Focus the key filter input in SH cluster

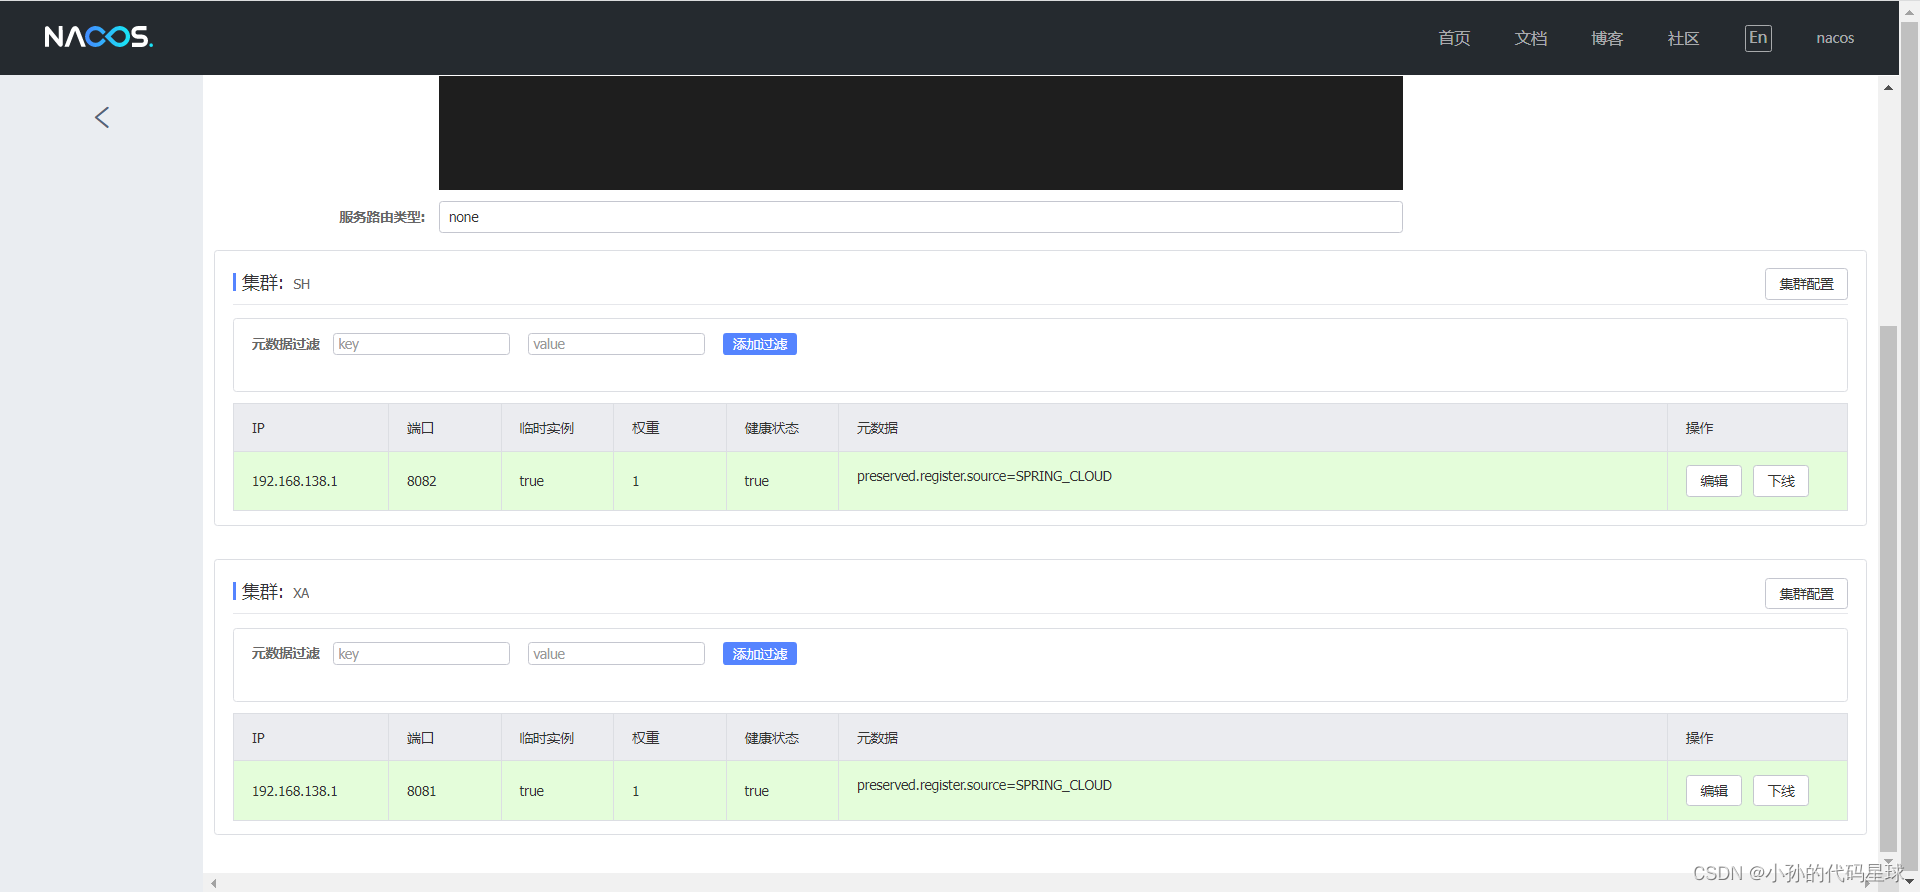421,344
